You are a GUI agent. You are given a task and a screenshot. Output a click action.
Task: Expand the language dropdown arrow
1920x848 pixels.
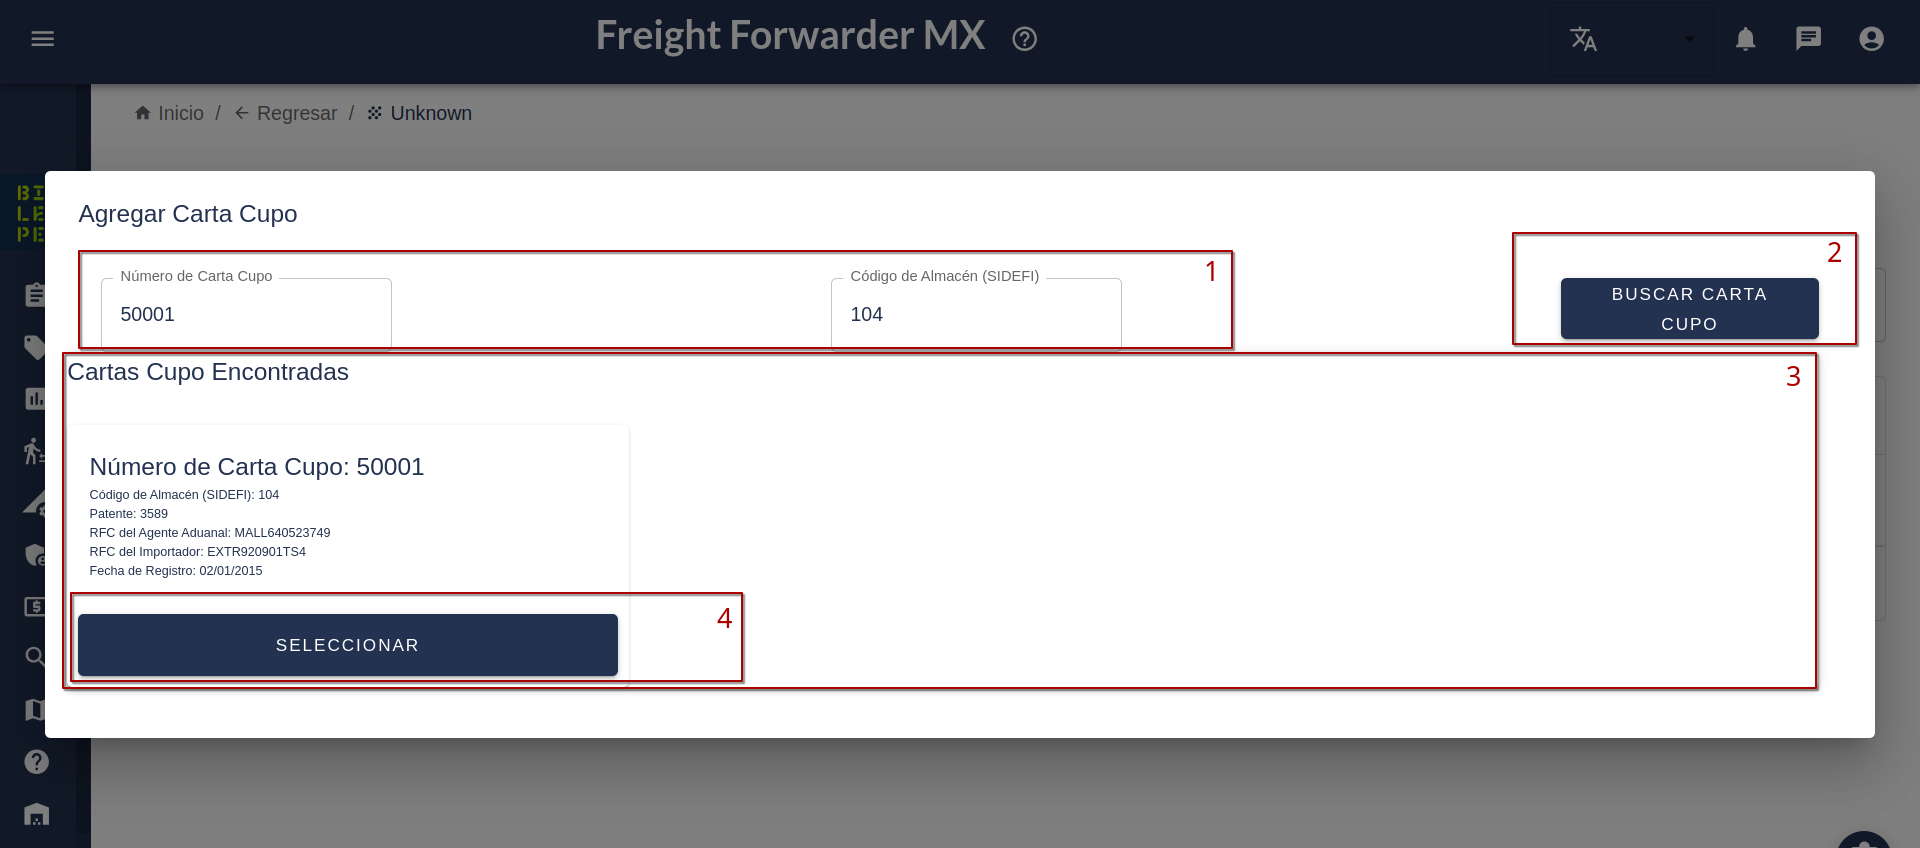1689,39
